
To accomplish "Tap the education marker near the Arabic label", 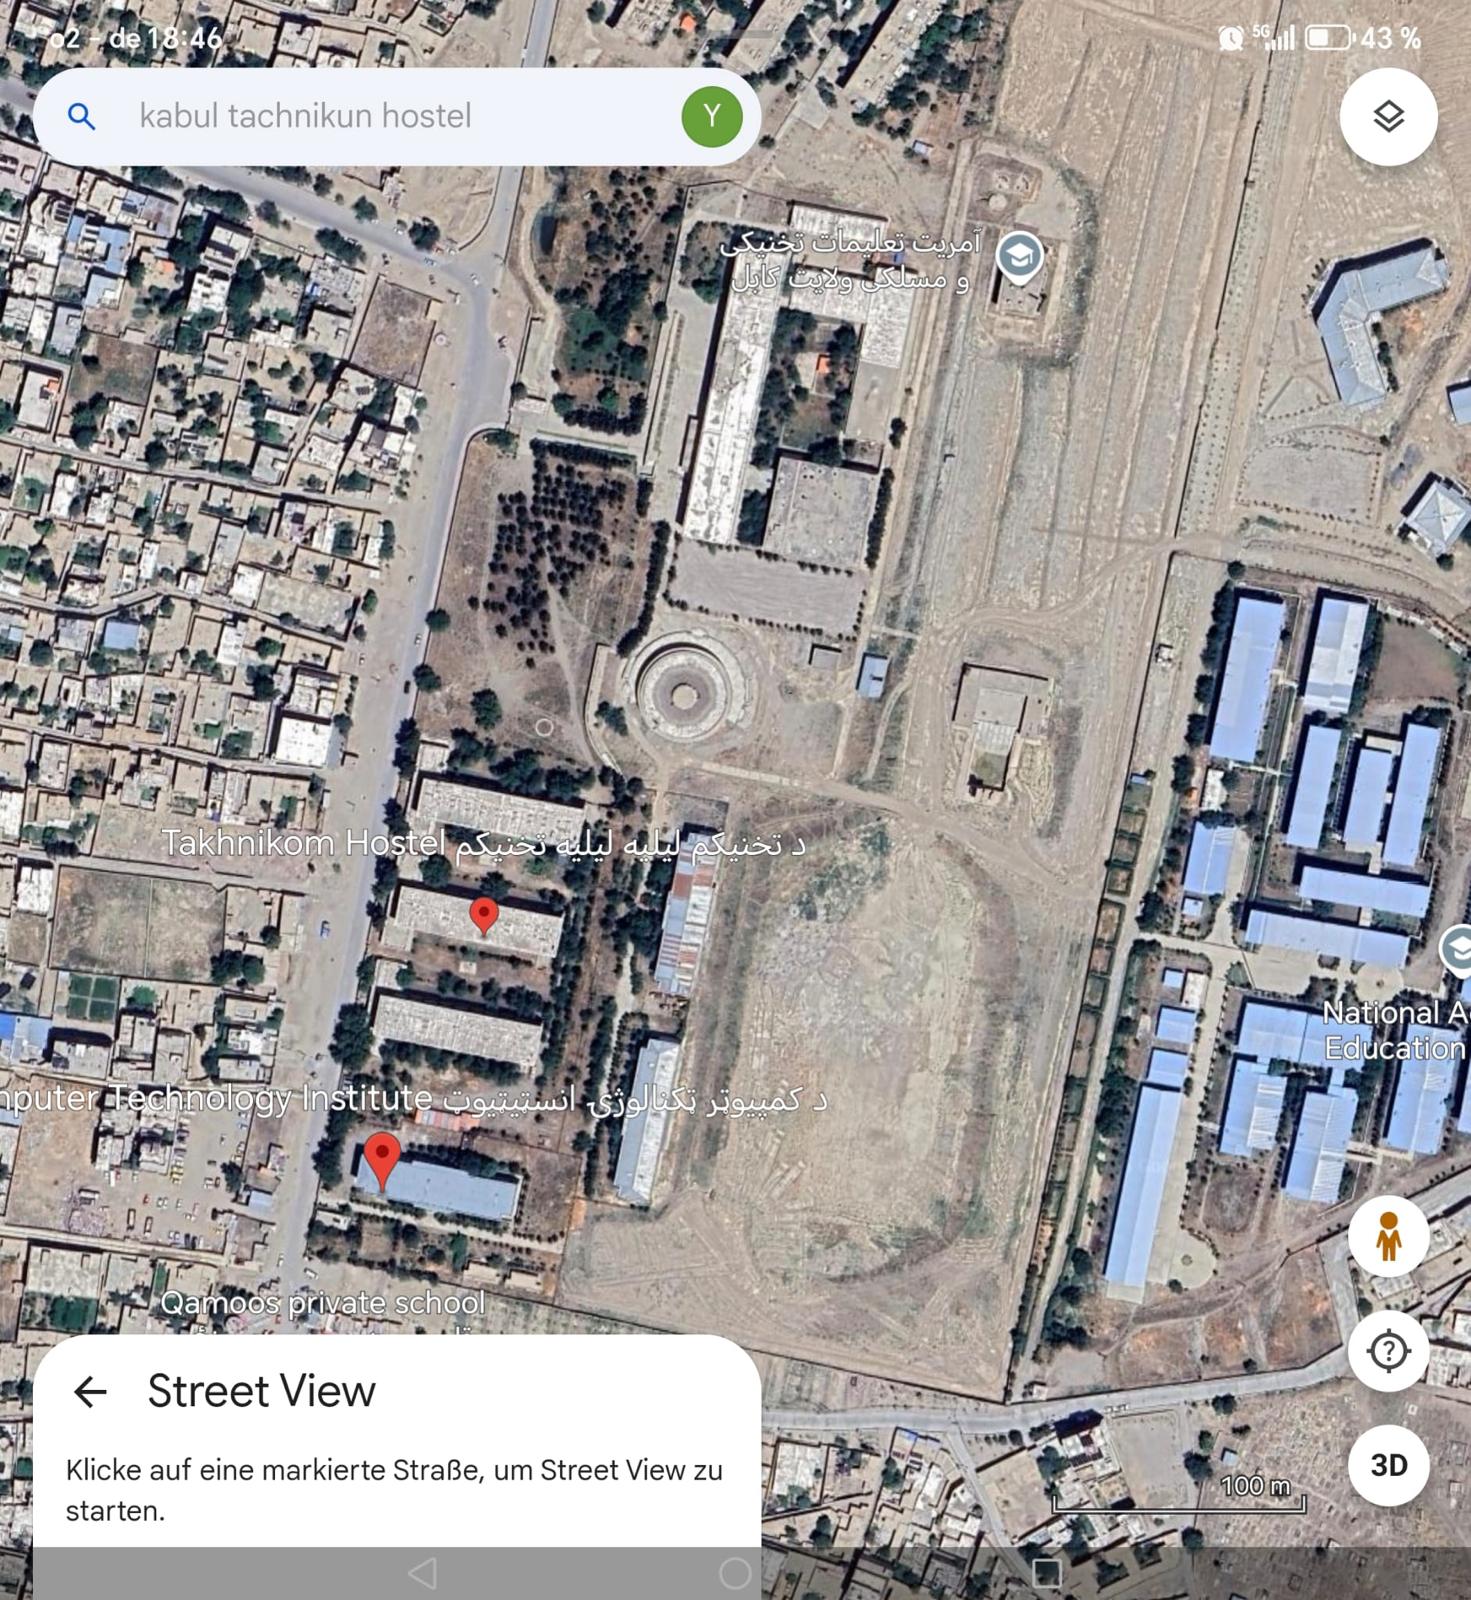I will point(1019,258).
